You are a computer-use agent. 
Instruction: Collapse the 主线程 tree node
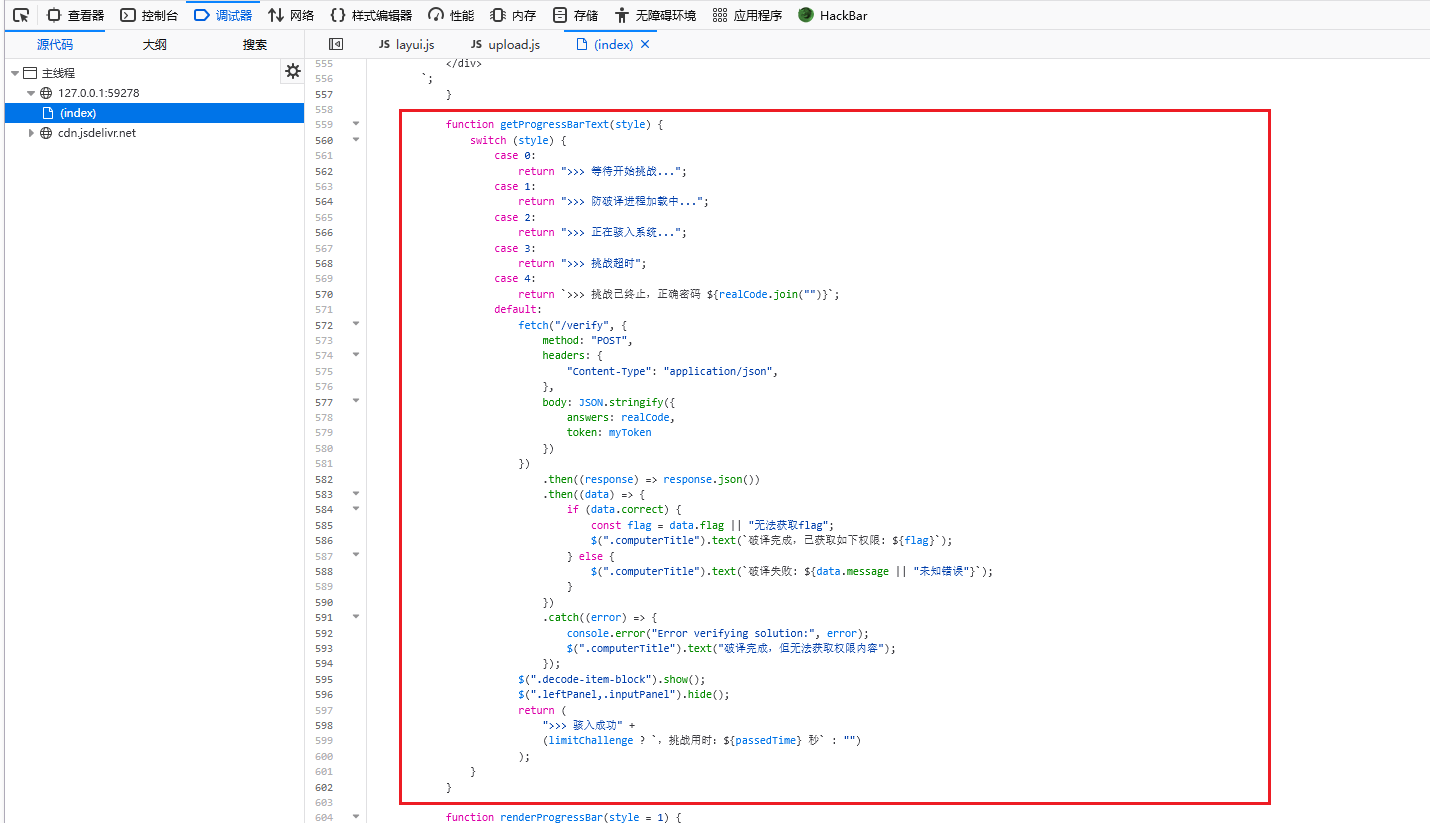click(x=15, y=73)
